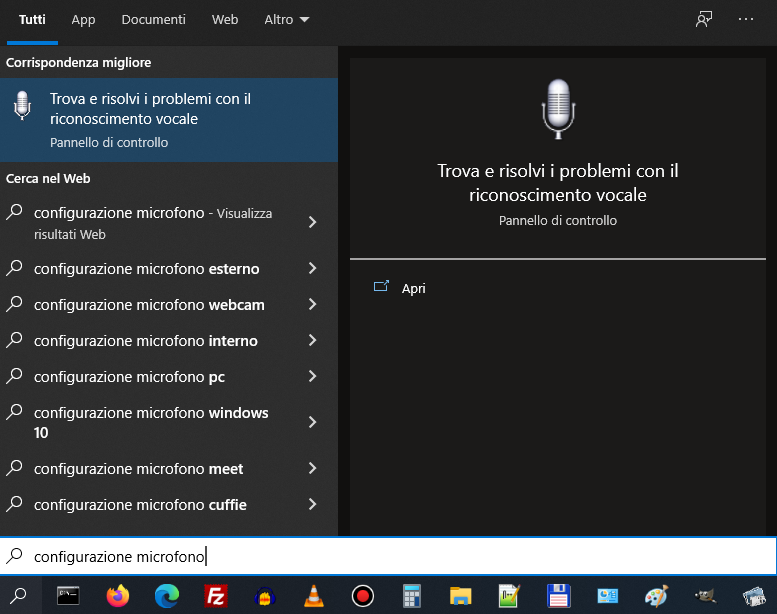Click the Apri action in the preview pane

coord(414,288)
